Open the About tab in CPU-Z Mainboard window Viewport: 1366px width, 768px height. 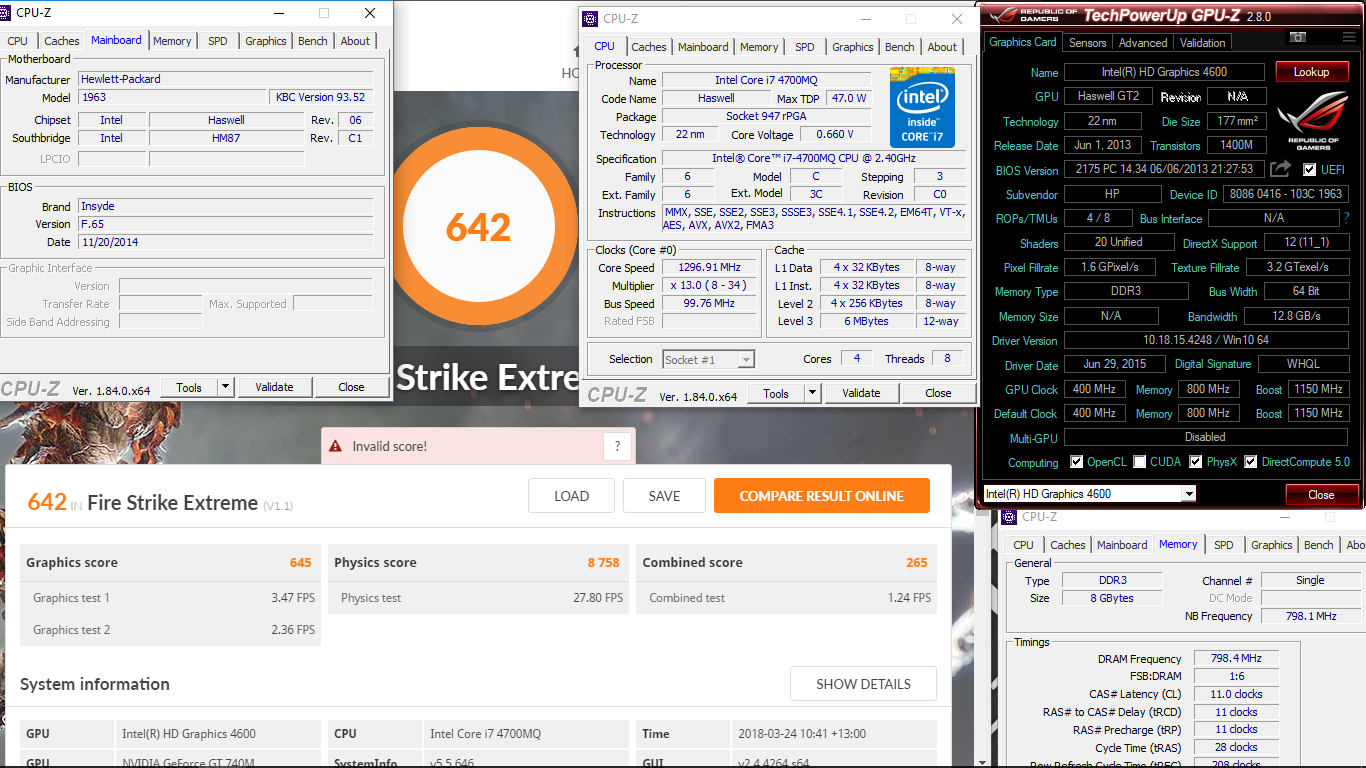point(355,41)
